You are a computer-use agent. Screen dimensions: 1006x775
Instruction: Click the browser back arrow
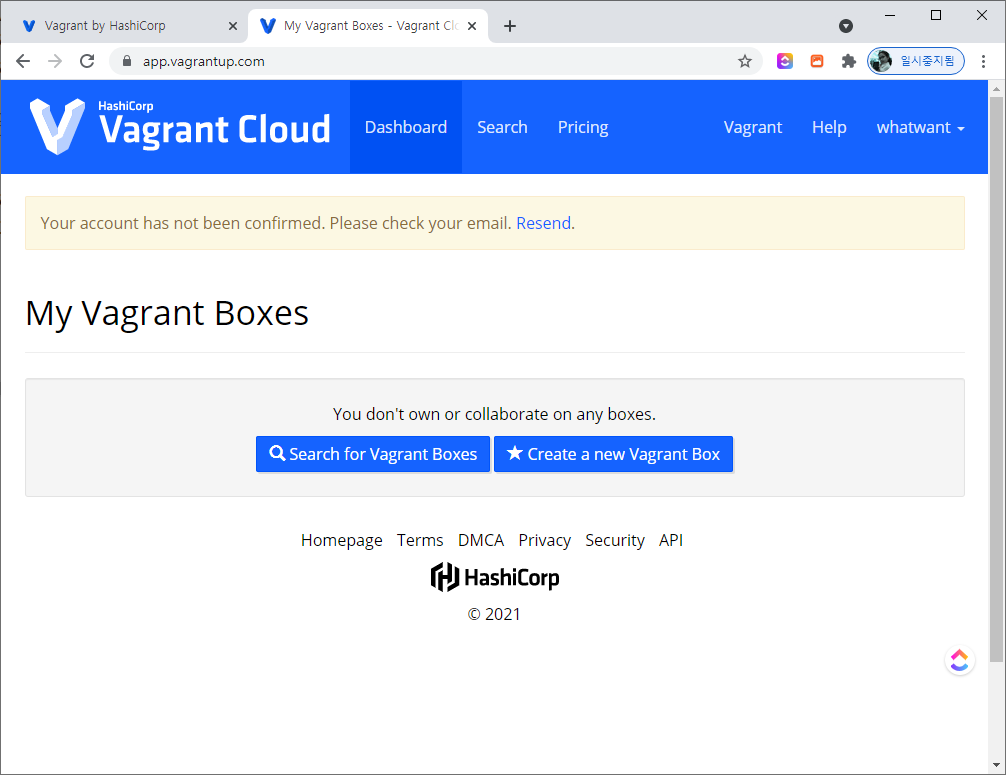click(23, 62)
